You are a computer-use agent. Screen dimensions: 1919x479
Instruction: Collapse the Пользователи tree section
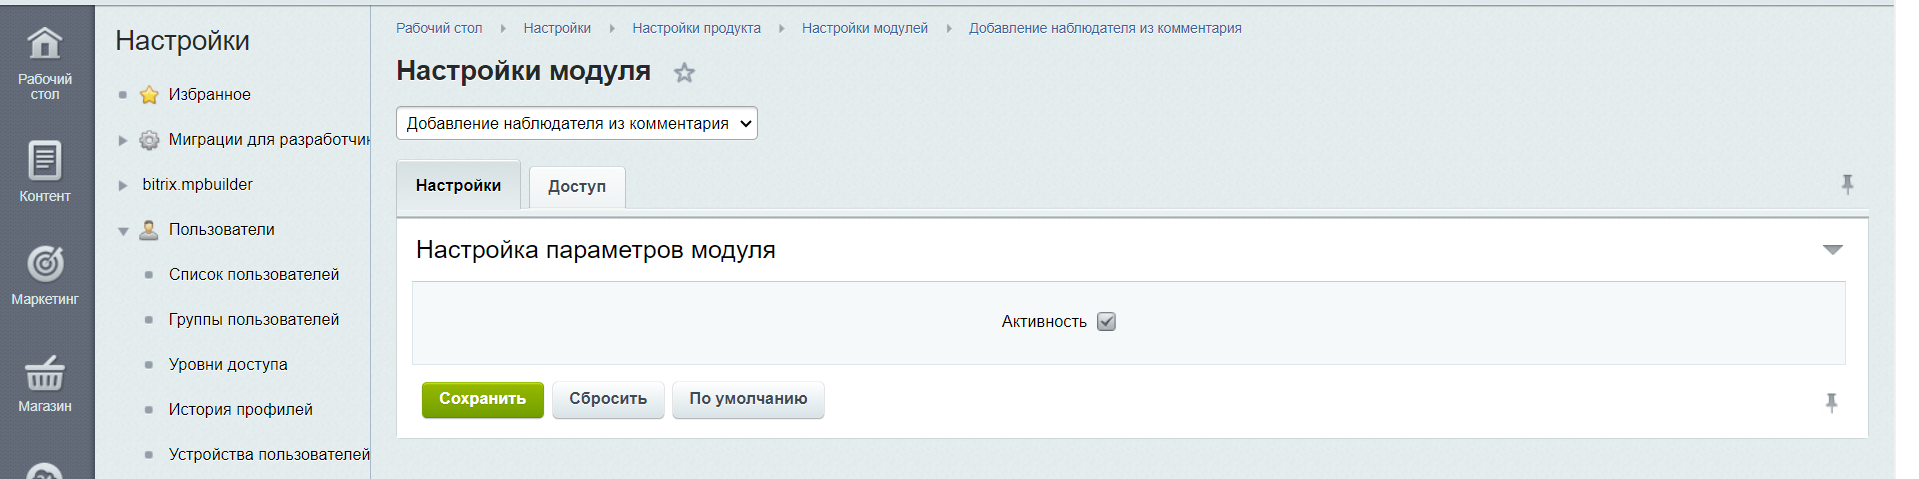[x=123, y=231]
